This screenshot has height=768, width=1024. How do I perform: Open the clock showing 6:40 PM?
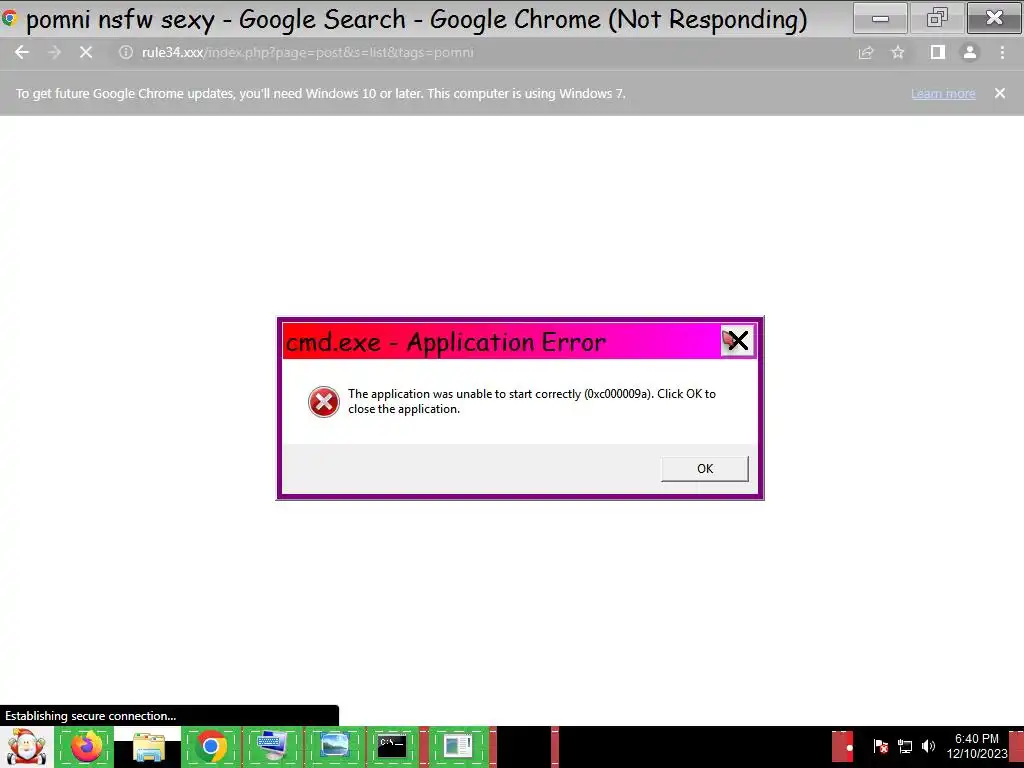[x=977, y=746]
